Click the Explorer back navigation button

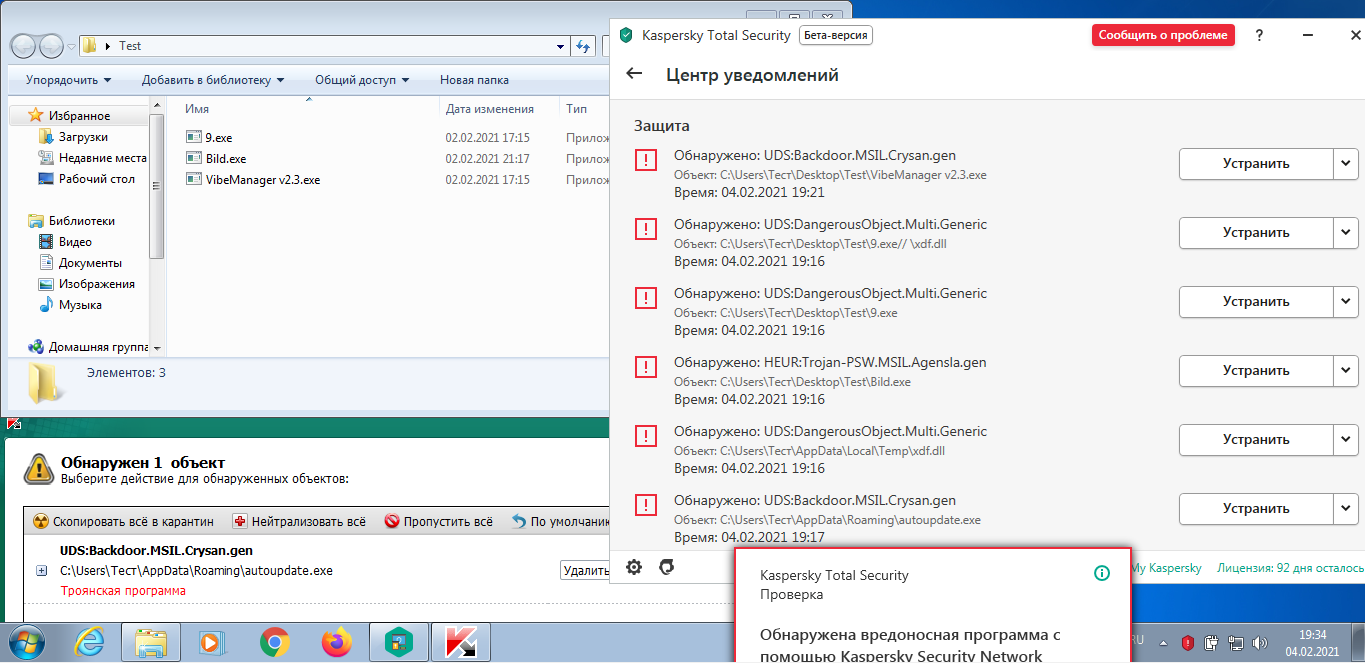click(24, 46)
